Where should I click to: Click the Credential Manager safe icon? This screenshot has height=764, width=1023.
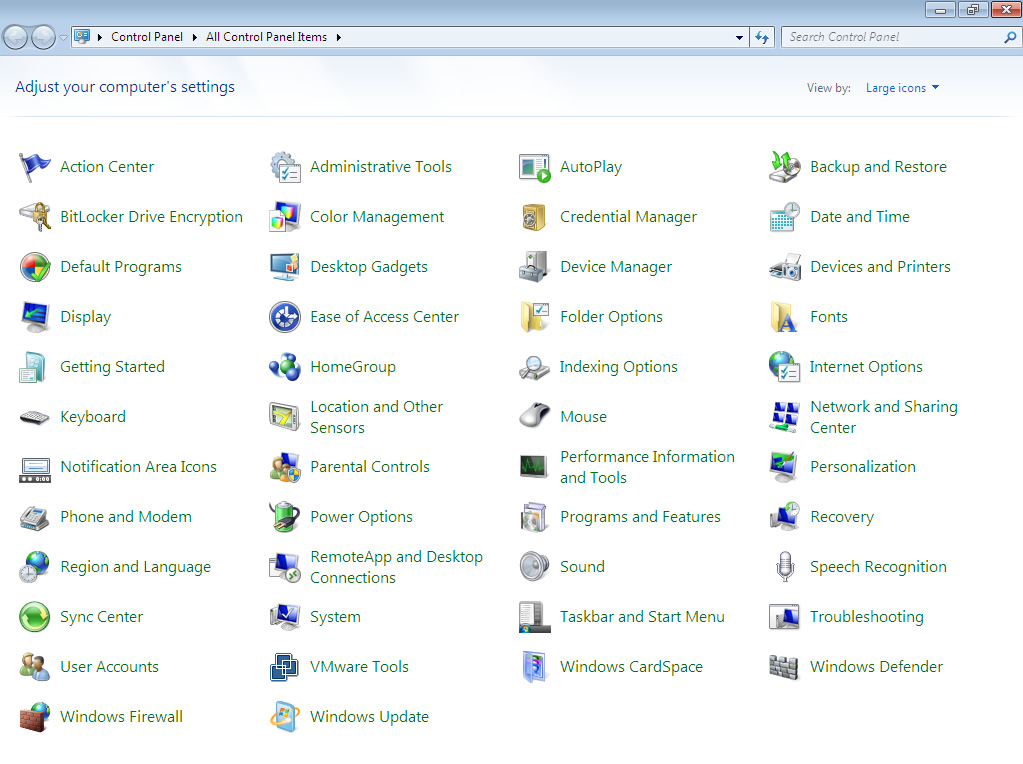pyautogui.click(x=535, y=217)
